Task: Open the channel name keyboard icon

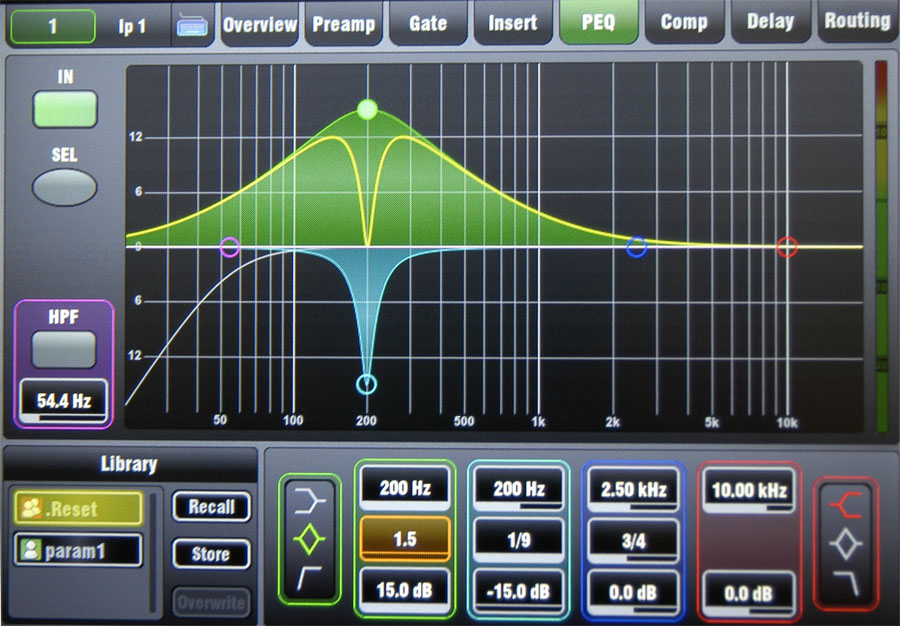Action: (x=190, y=26)
